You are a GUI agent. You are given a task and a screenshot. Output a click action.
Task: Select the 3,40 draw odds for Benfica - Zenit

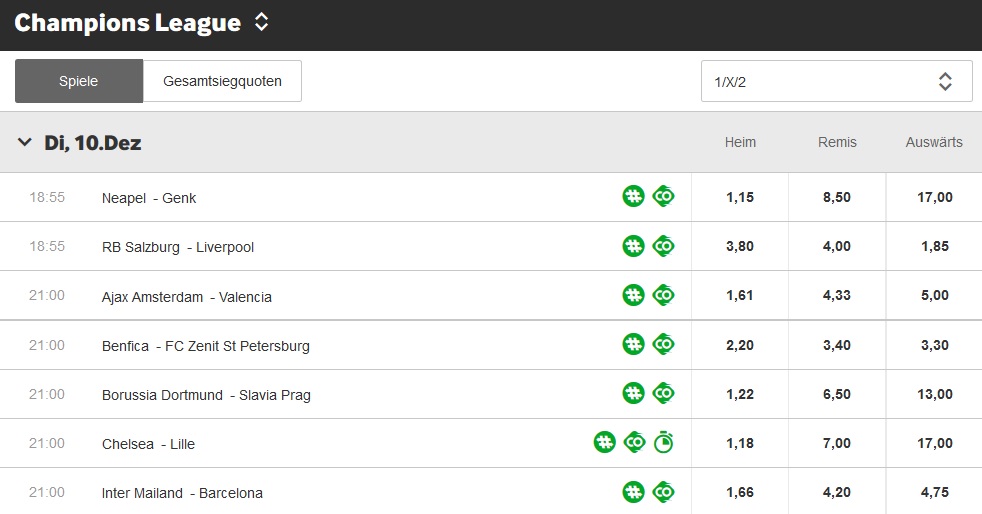pyautogui.click(x=837, y=345)
